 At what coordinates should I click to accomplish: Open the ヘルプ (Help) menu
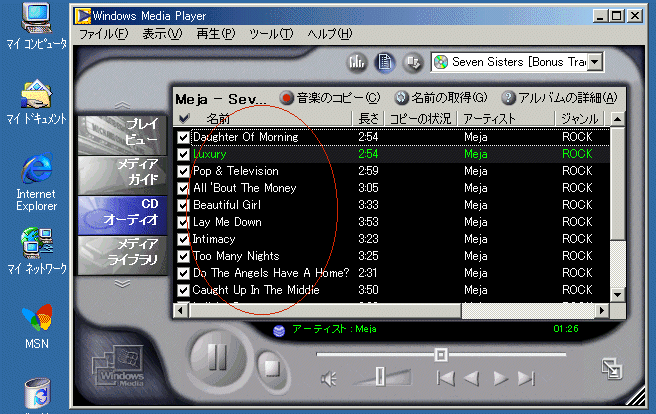[x=330, y=34]
